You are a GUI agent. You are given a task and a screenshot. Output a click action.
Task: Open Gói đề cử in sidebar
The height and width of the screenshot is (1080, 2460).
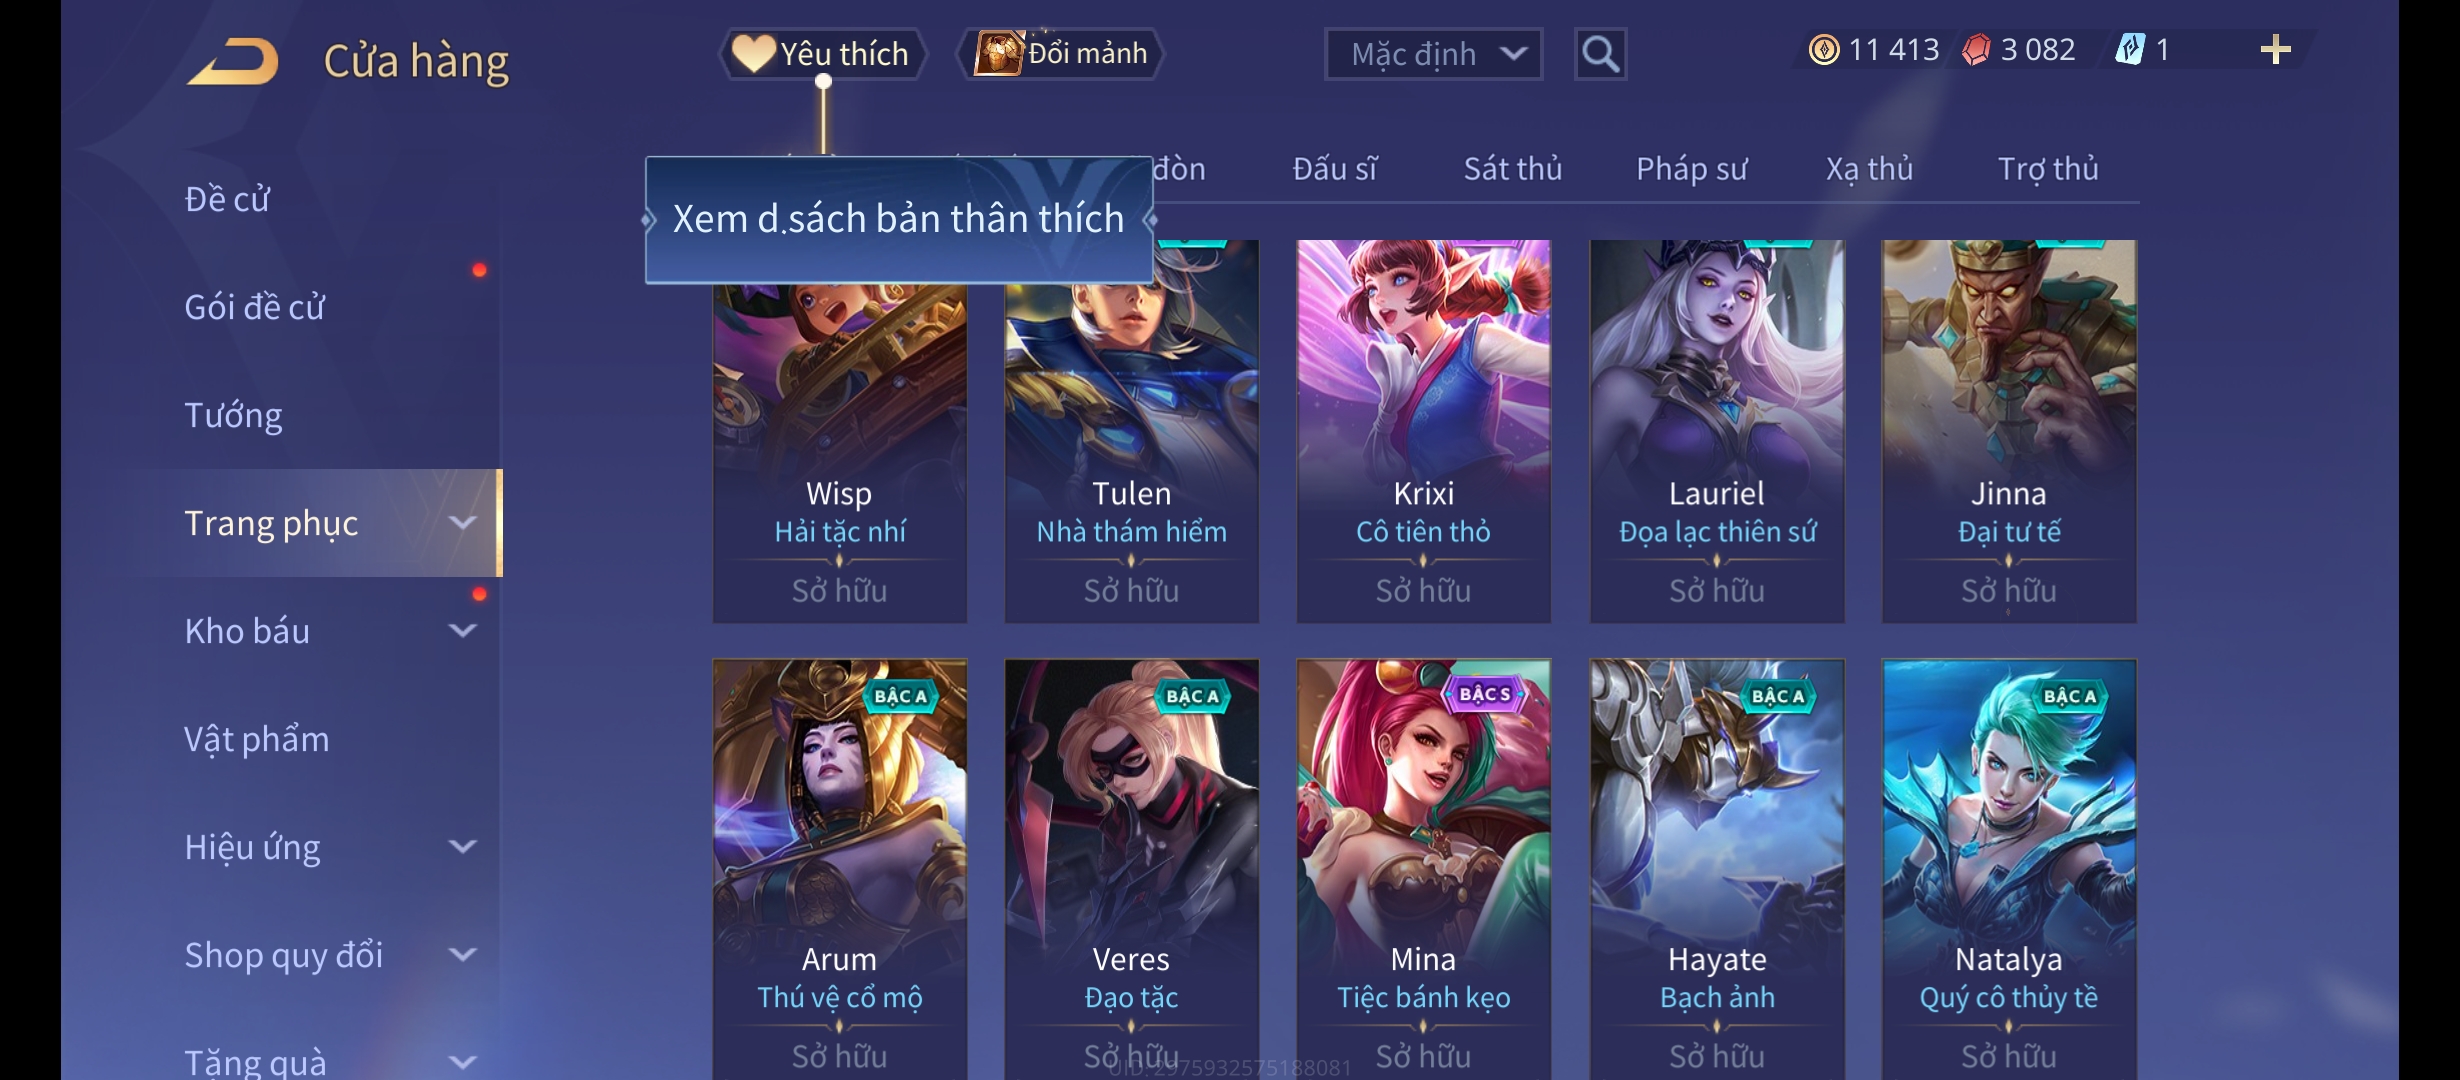click(x=254, y=307)
